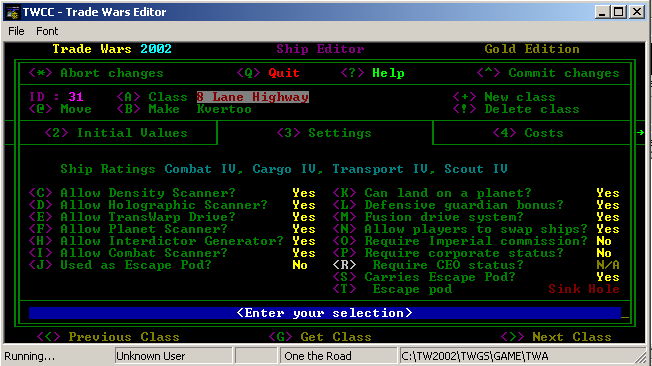
Task: Minimize the TWCC window
Action: (x=603, y=12)
